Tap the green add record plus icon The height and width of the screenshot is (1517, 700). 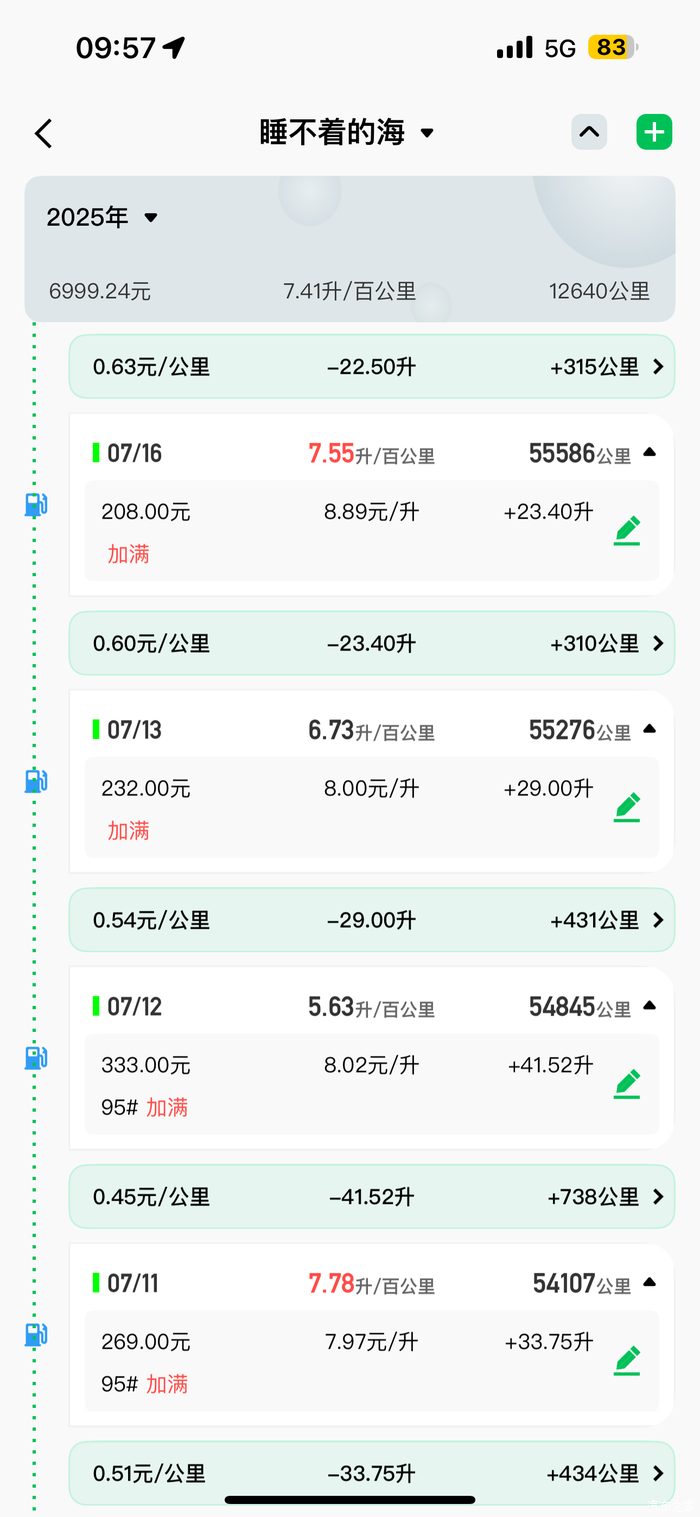coord(654,132)
